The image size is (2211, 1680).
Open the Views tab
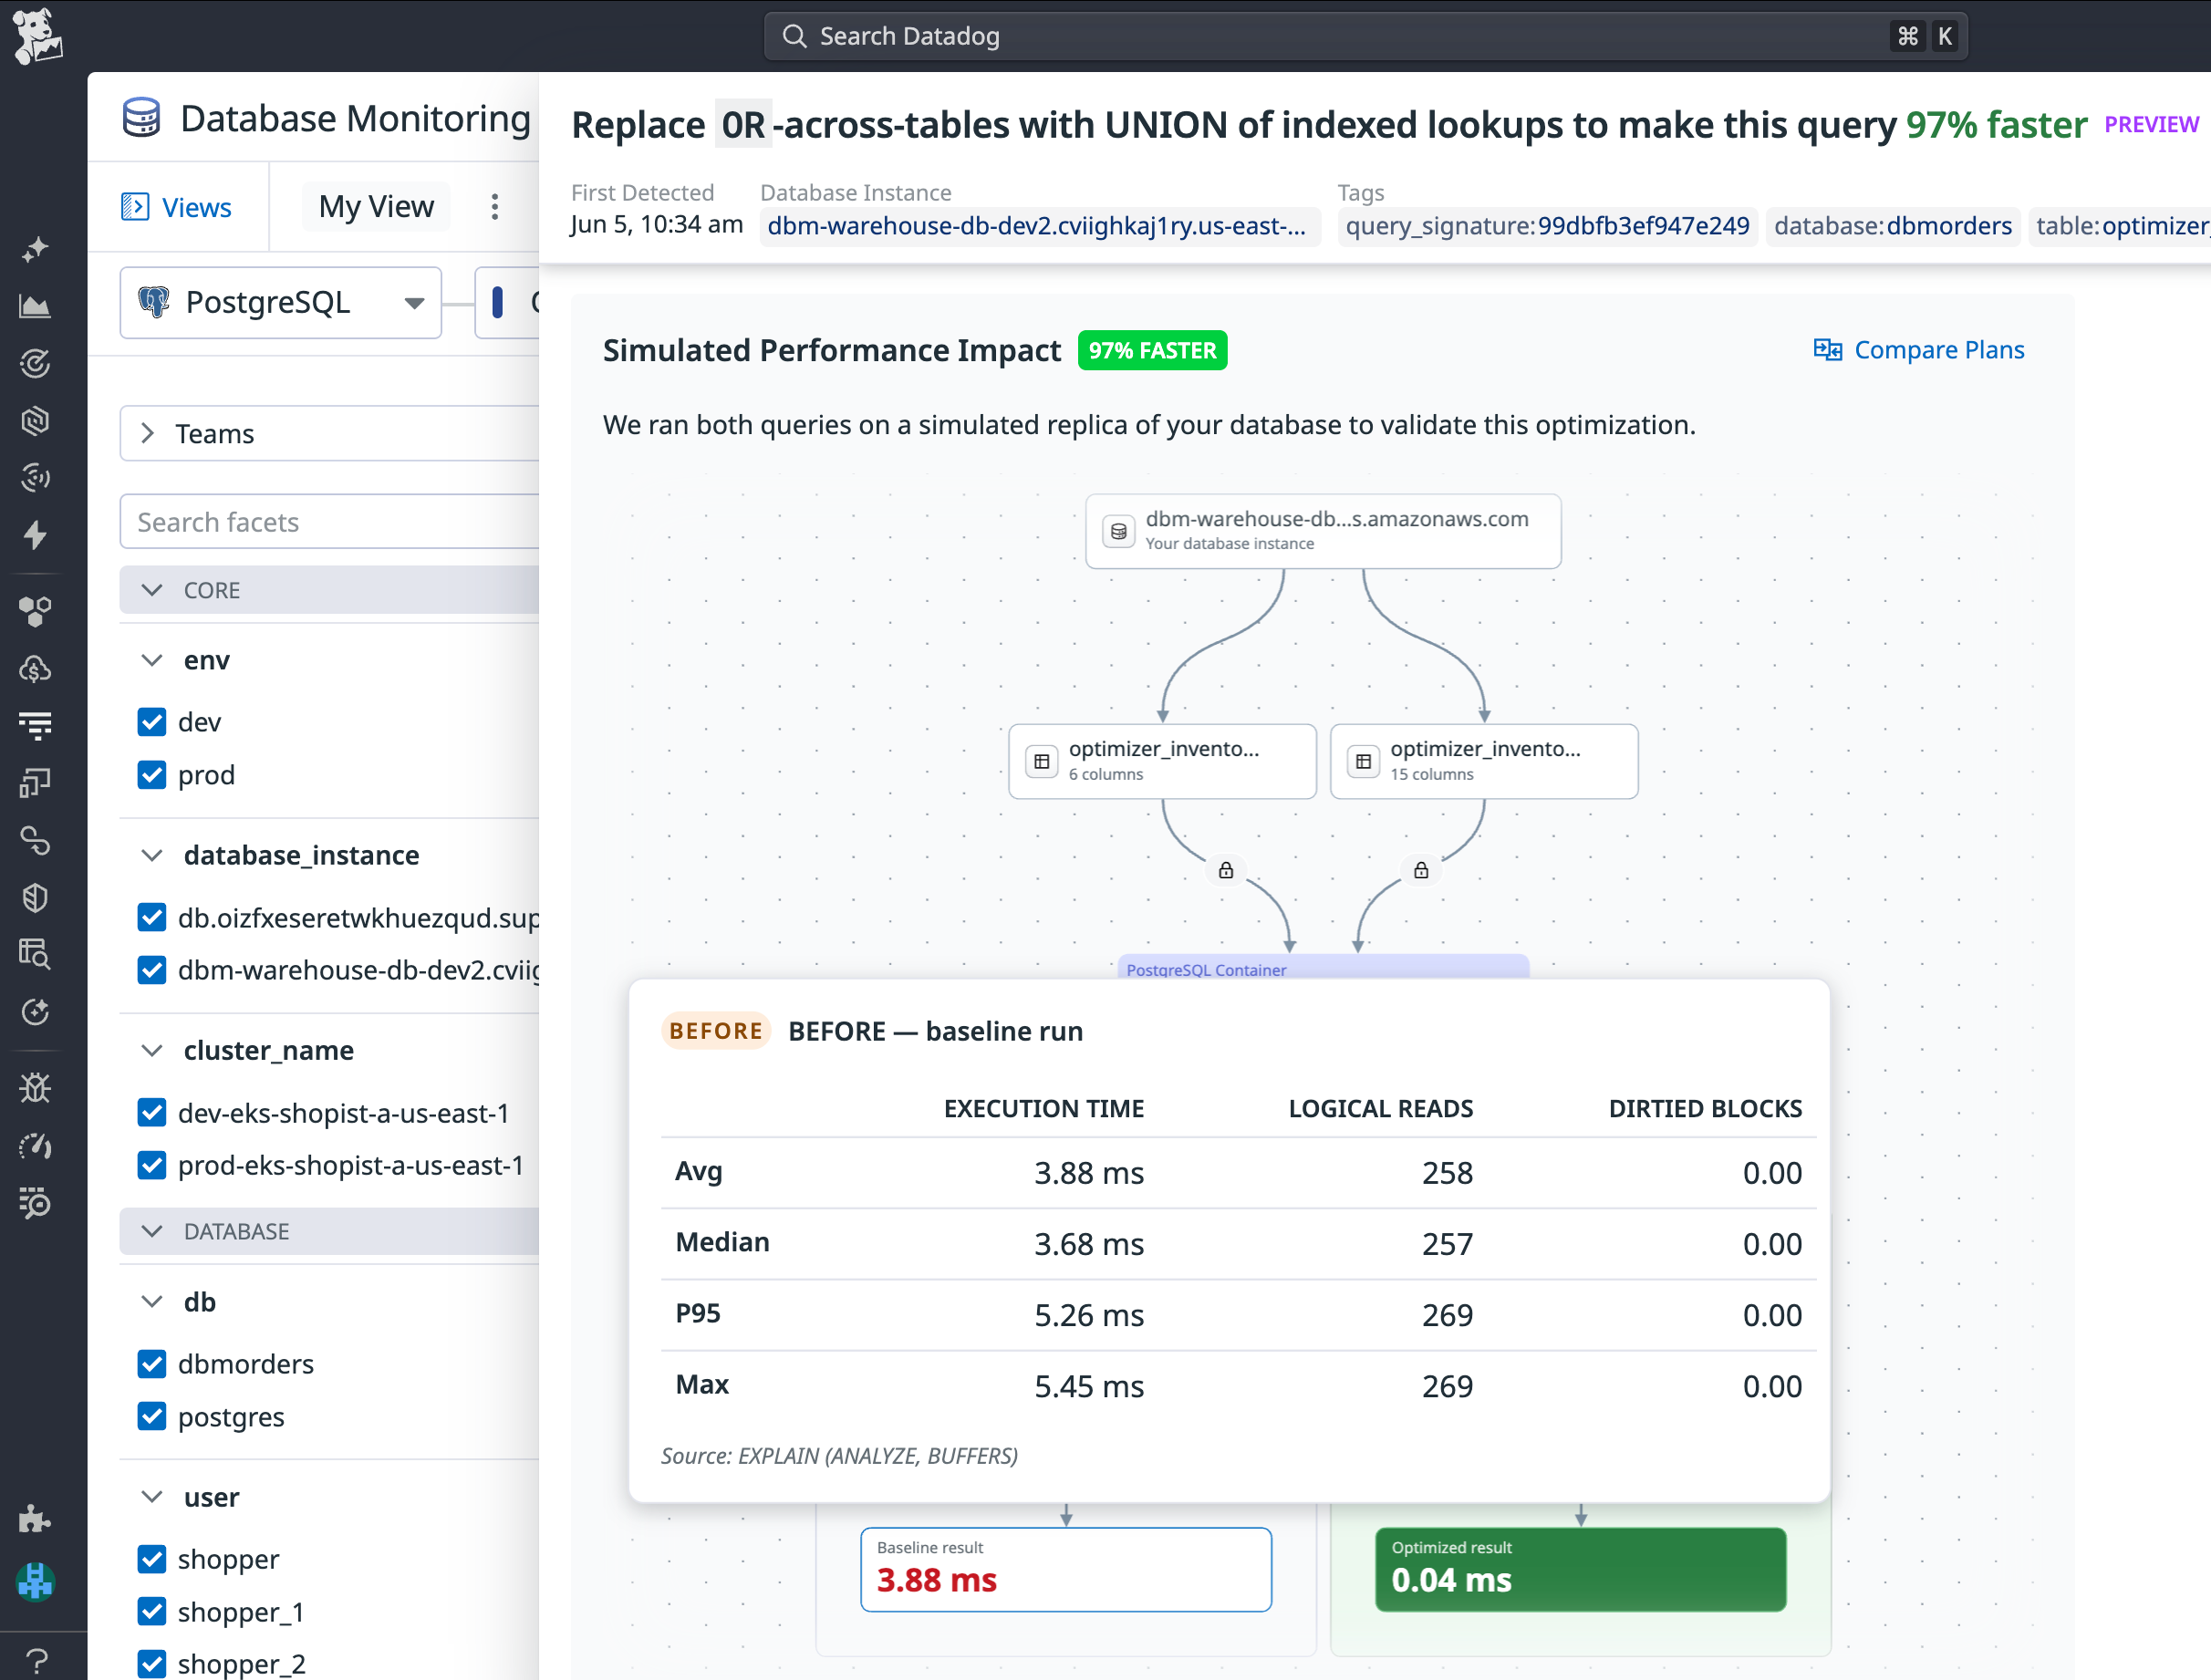176,207
